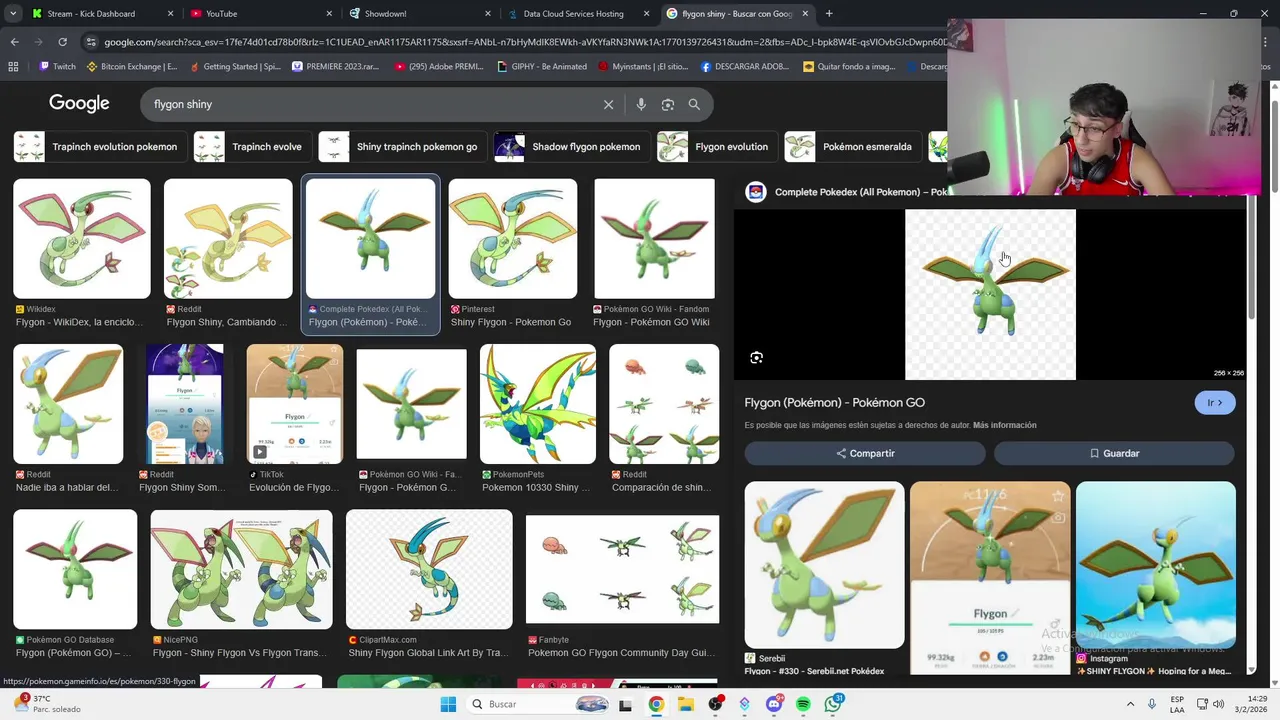This screenshot has height=720, width=1280.
Task: Open the PREMIERE 2023.rar bookmark
Action: tap(337, 67)
